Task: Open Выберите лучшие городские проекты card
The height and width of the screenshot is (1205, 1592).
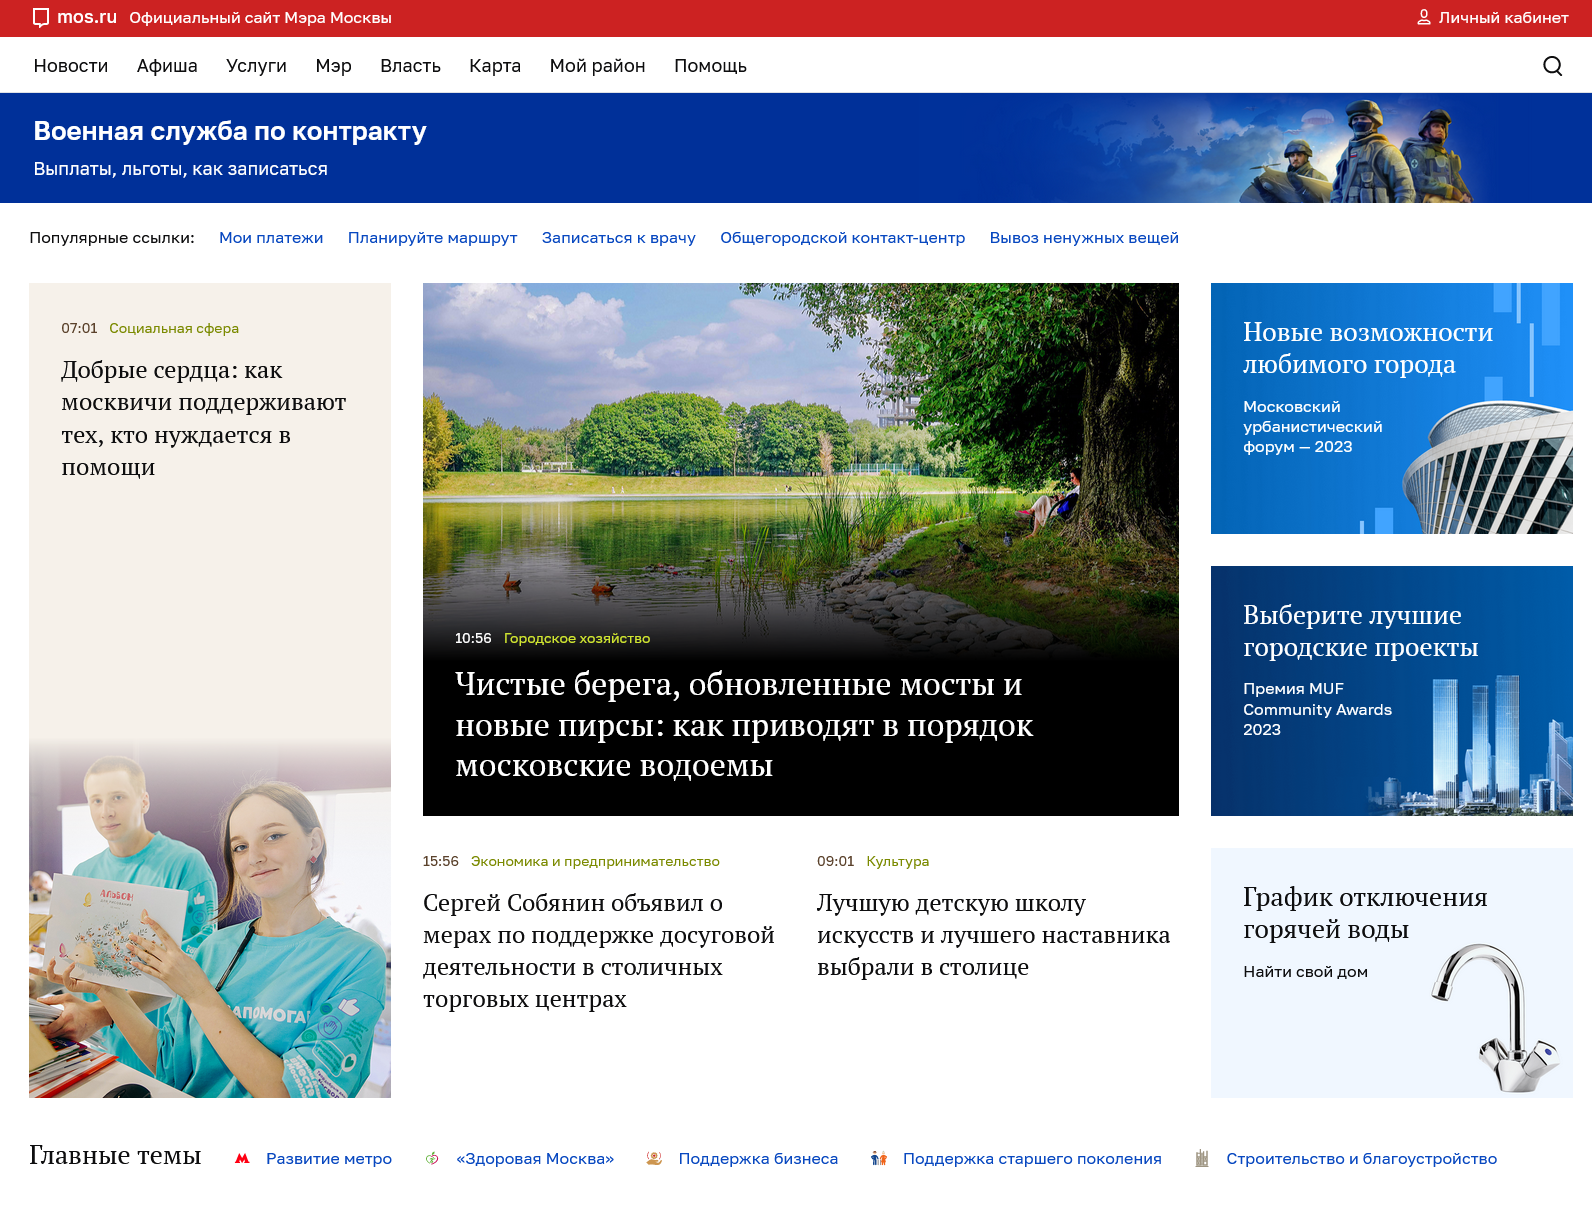Action: 1392,691
